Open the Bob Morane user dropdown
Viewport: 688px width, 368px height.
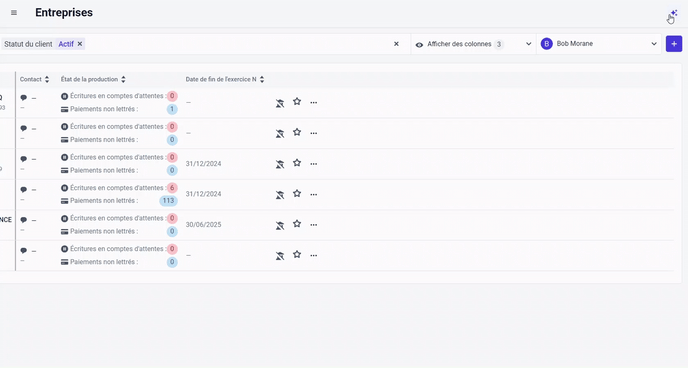tap(598, 44)
